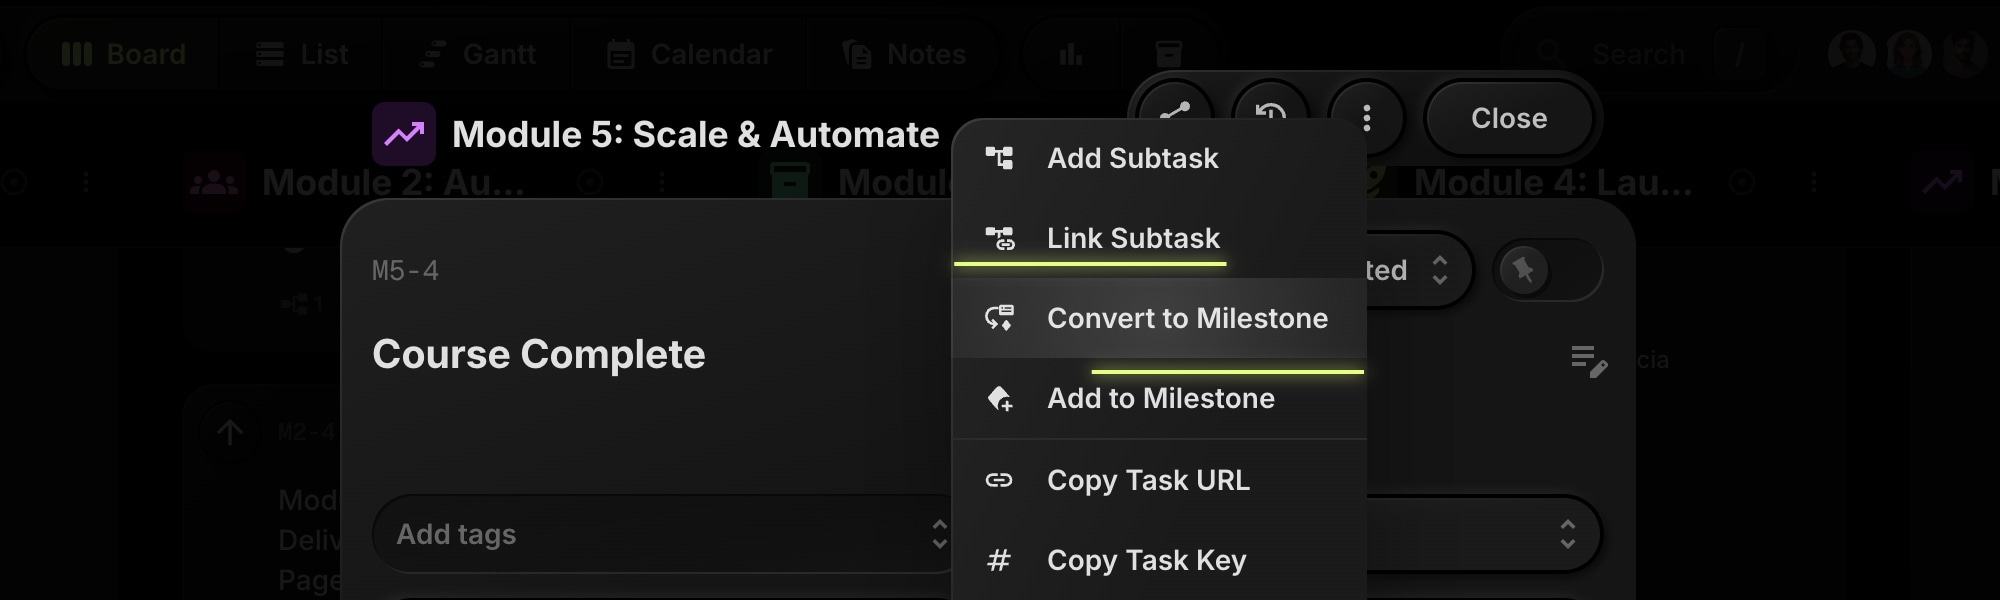This screenshot has width=2000, height=600.
Task: Toggle the pin task switch
Action: (1547, 269)
